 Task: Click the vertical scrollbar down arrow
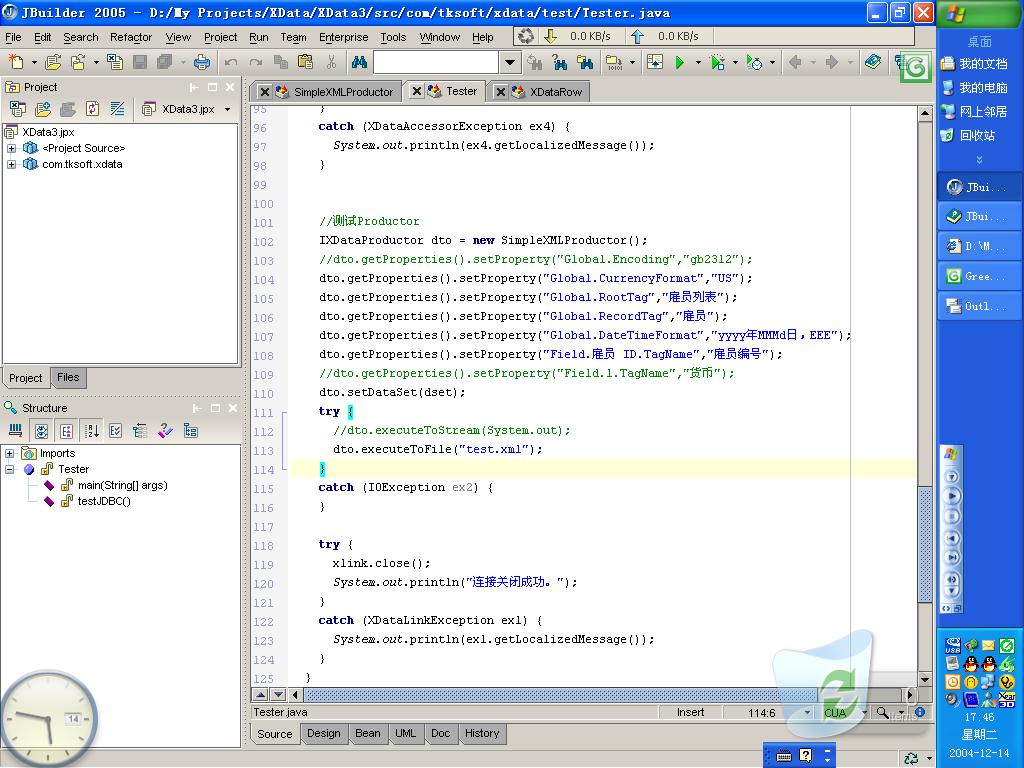click(925, 680)
